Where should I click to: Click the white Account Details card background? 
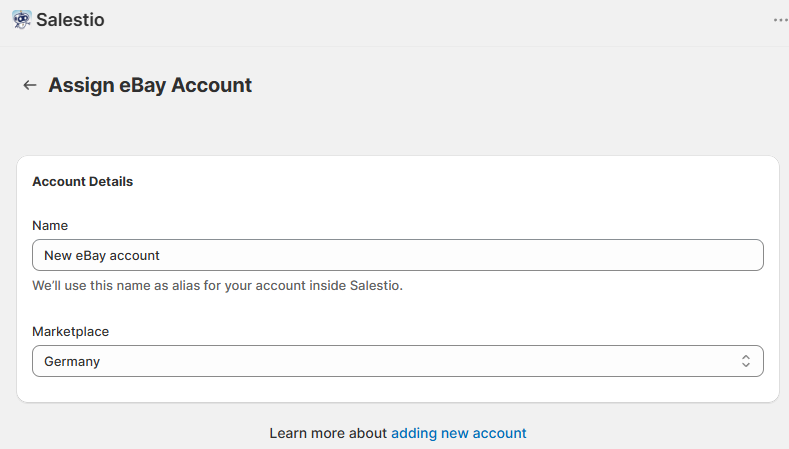click(x=500, y=190)
